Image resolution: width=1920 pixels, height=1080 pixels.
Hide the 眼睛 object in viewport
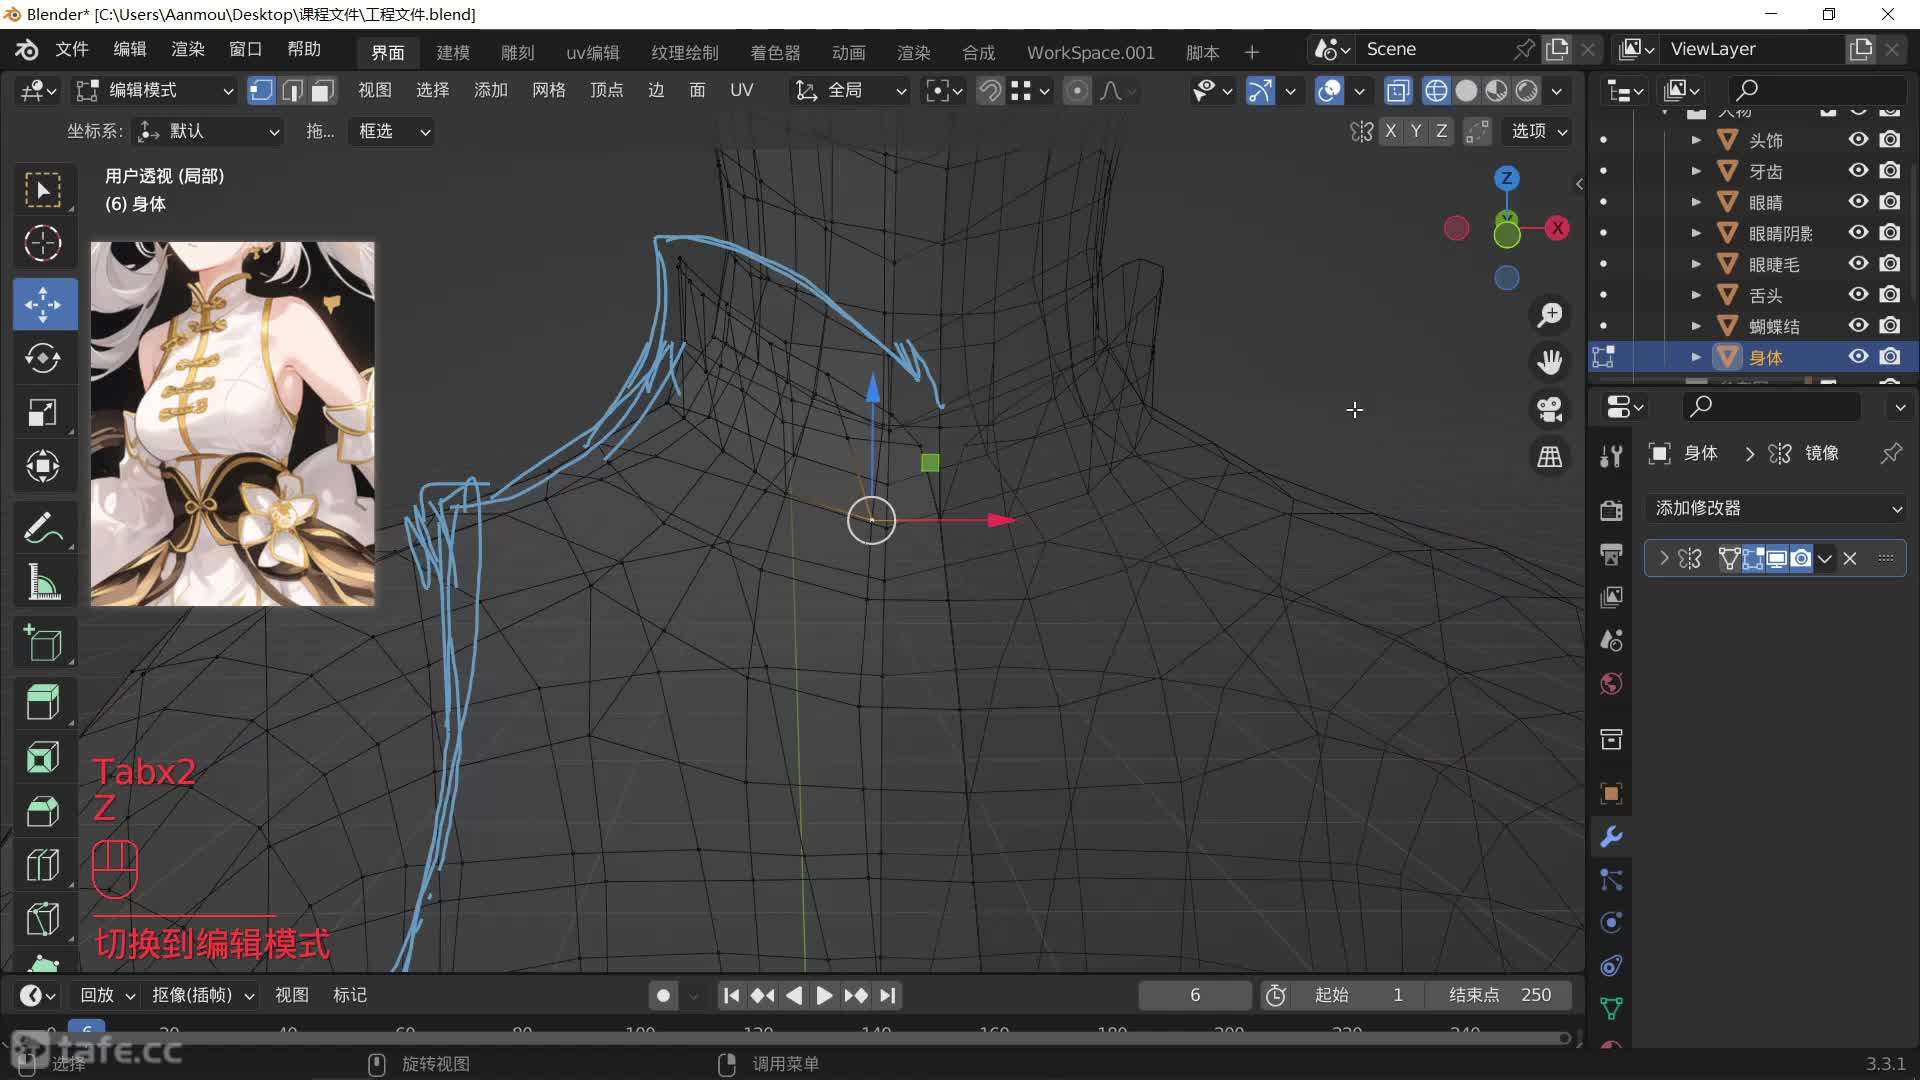pos(1858,202)
